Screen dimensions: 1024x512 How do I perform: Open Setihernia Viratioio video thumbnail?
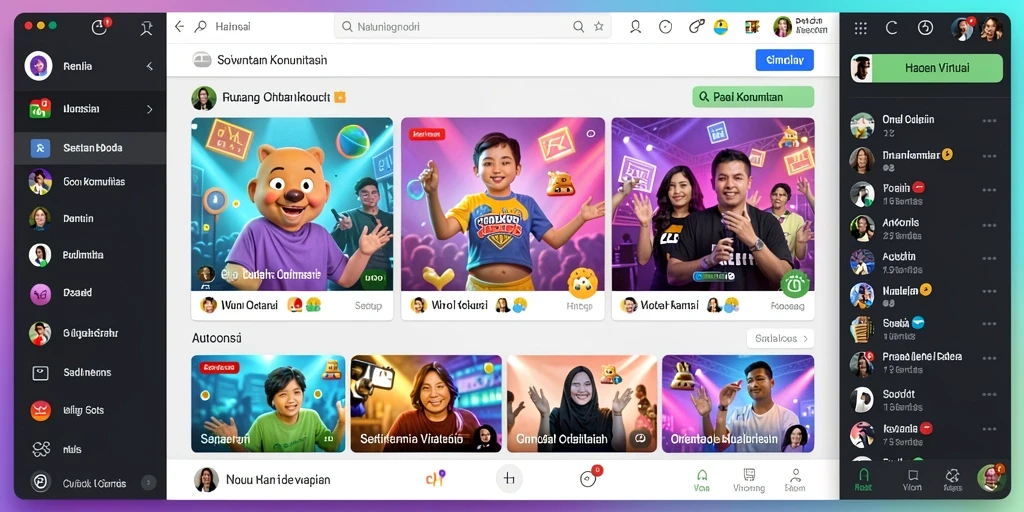point(426,404)
